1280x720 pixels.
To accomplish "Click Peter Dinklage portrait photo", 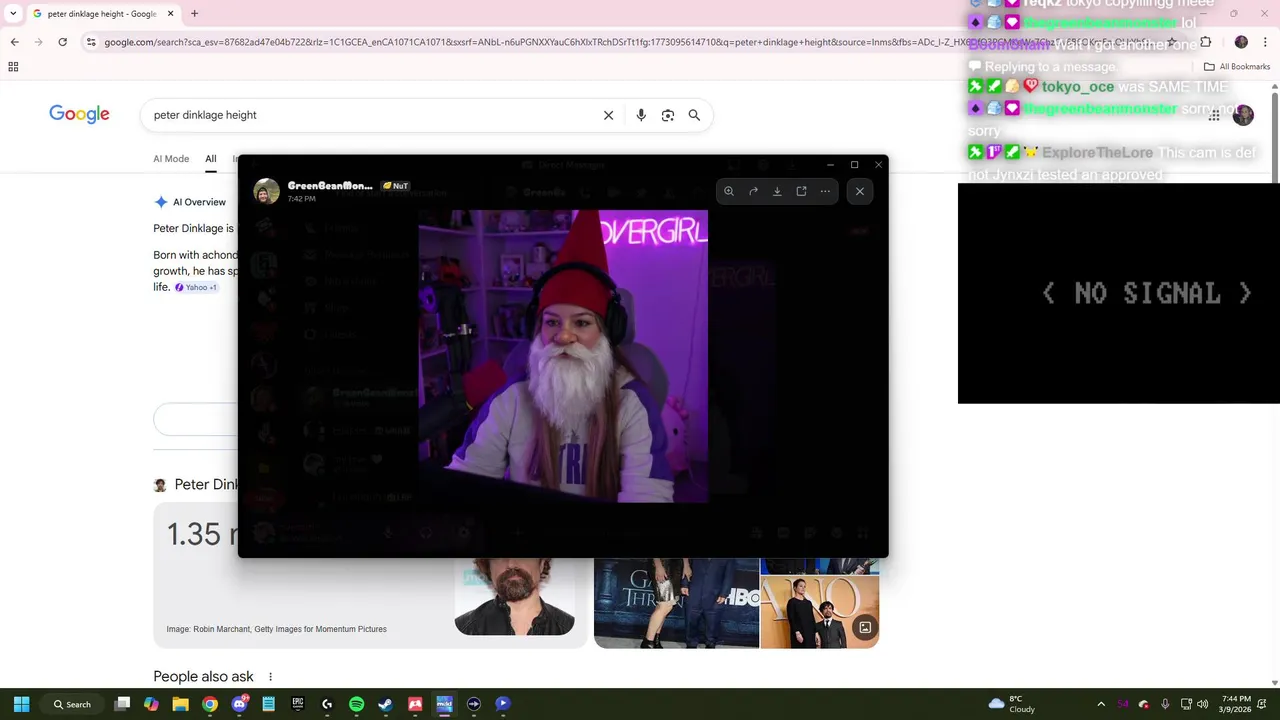I will point(515,596).
